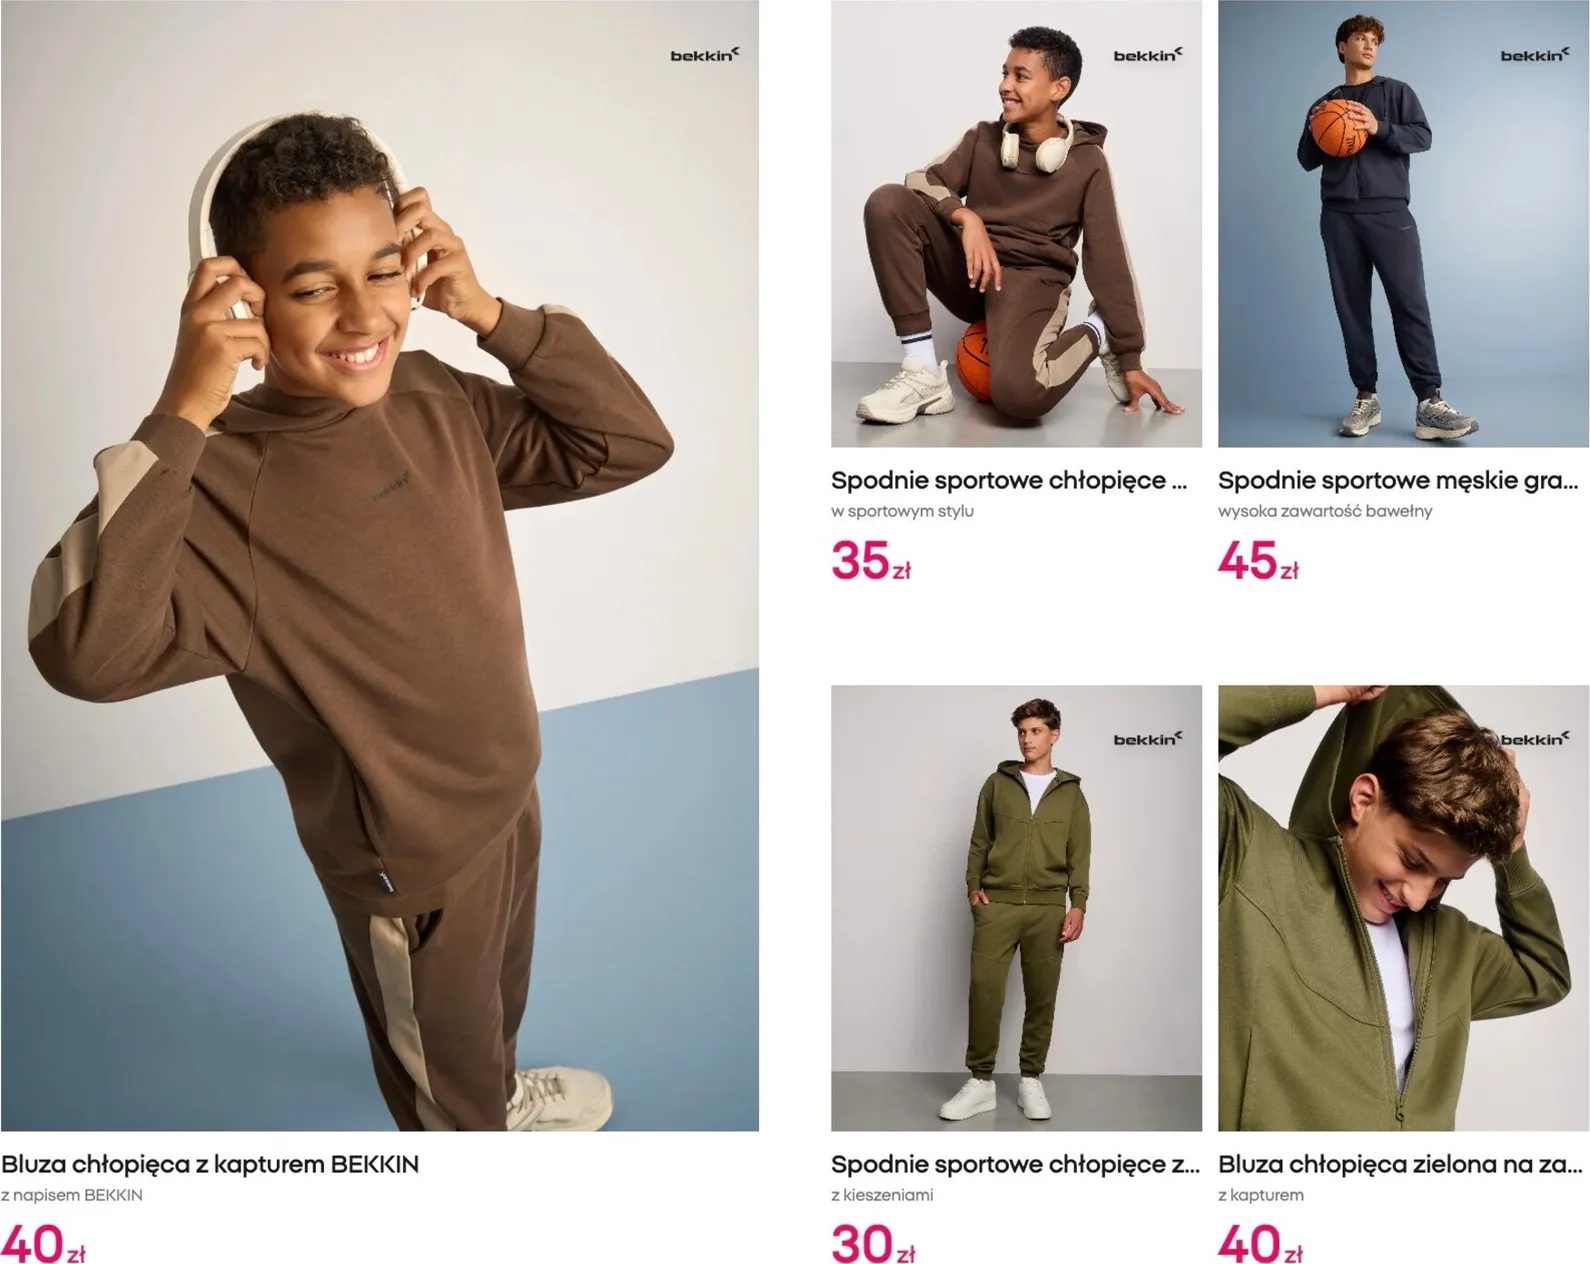
Task: Open the navy men's sport pants image
Action: (1403, 223)
